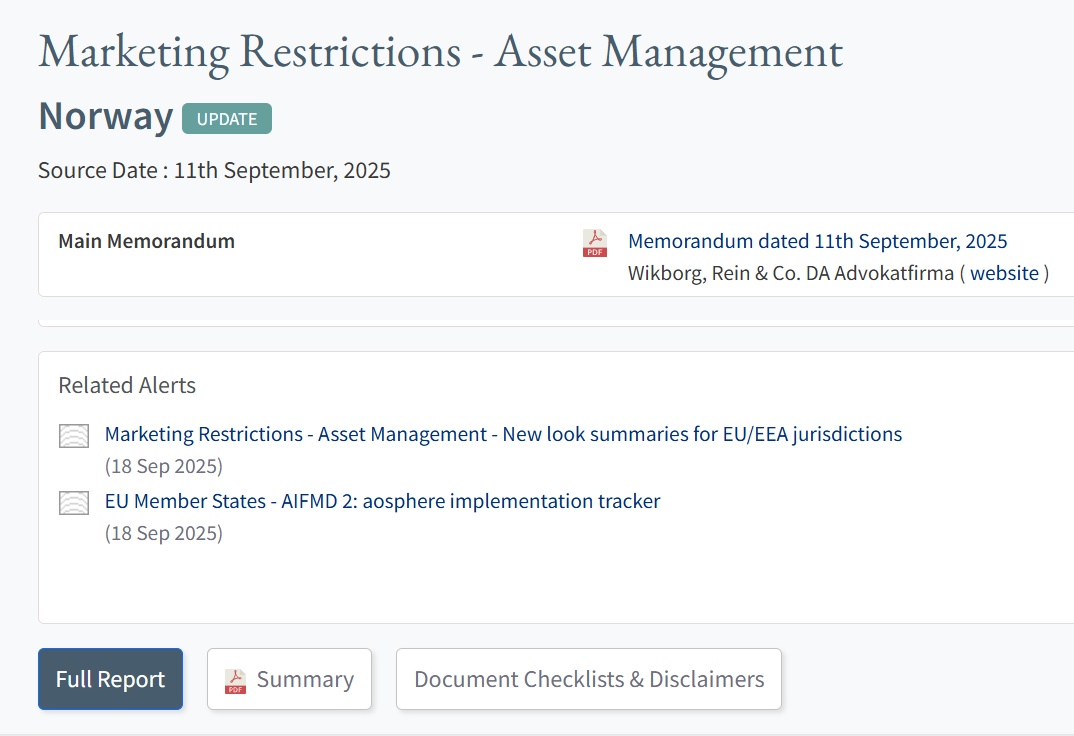Click the Wikborg, Rein & Co. DA Advokatfirma name
Screen dimensions: 1074x736
coord(790,273)
